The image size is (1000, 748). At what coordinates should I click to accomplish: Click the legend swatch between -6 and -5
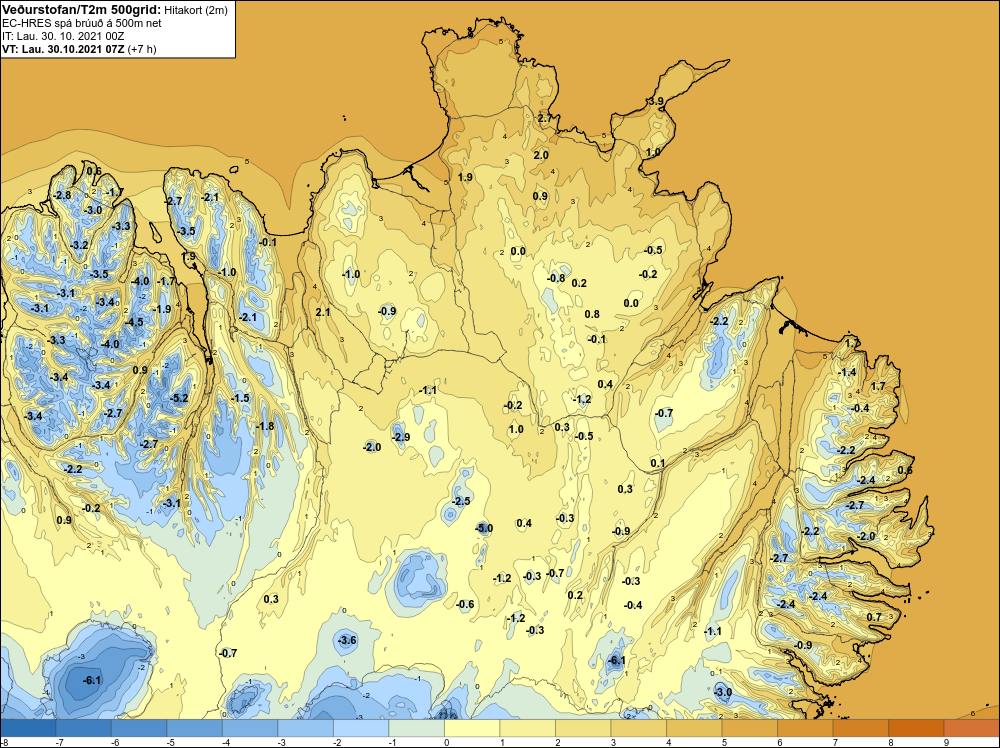[x=139, y=728]
